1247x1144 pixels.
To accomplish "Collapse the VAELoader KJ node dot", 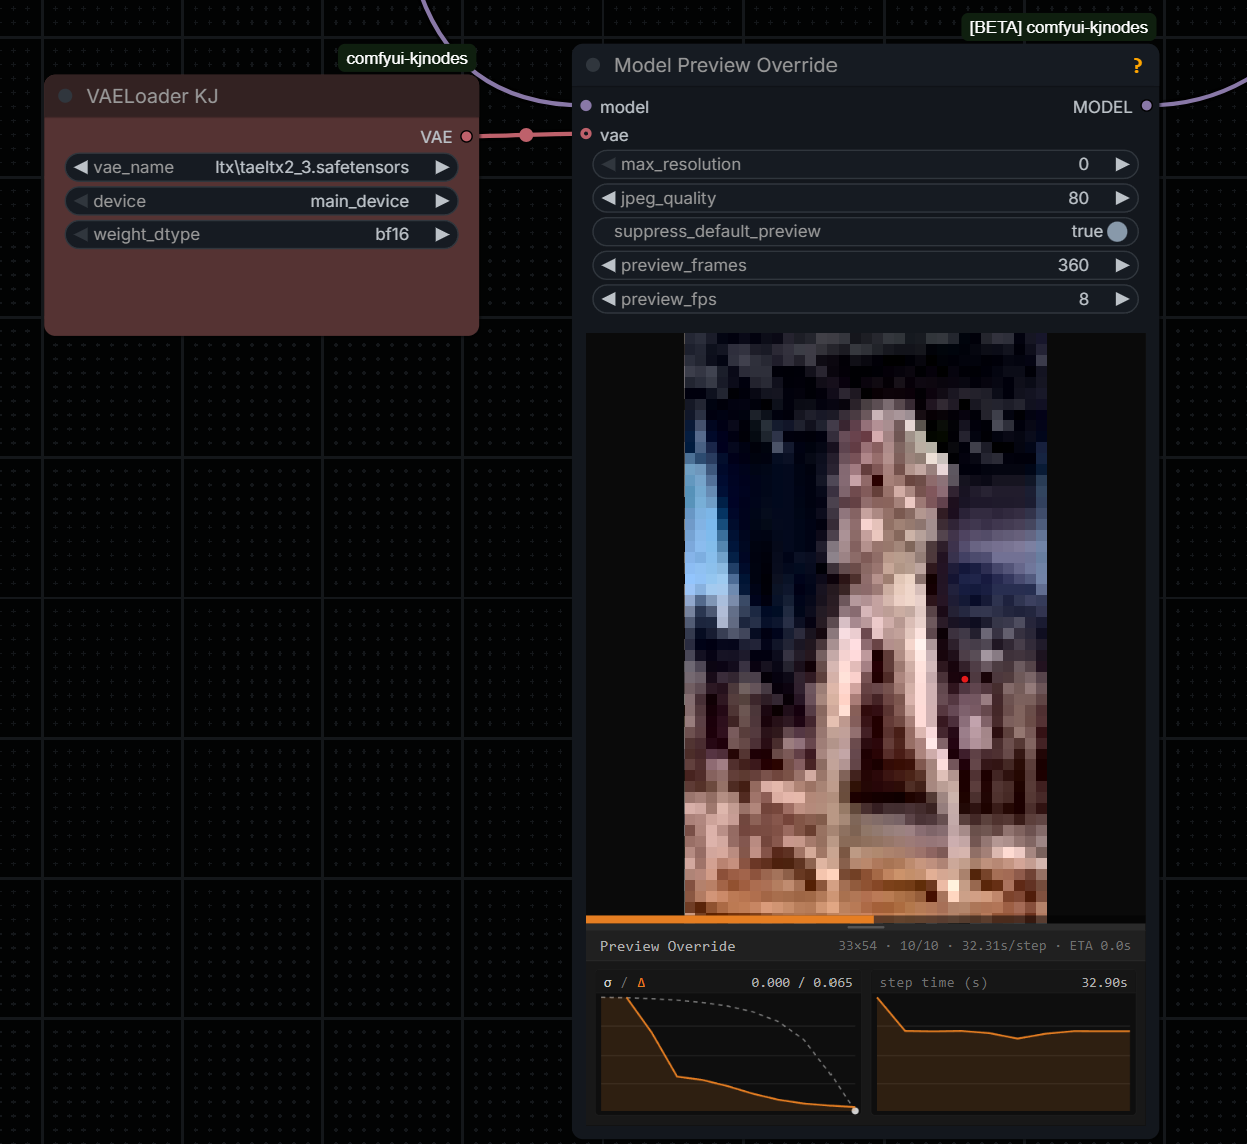I will click(x=66, y=96).
